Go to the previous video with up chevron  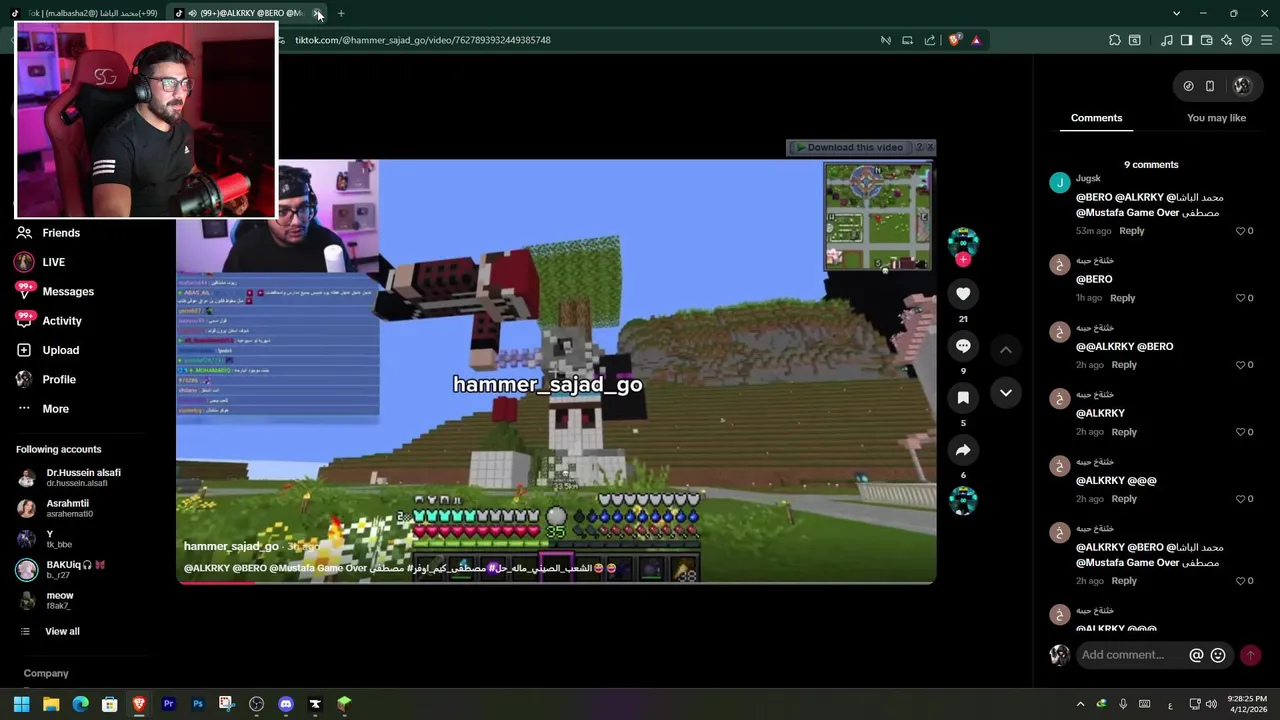coord(1006,349)
